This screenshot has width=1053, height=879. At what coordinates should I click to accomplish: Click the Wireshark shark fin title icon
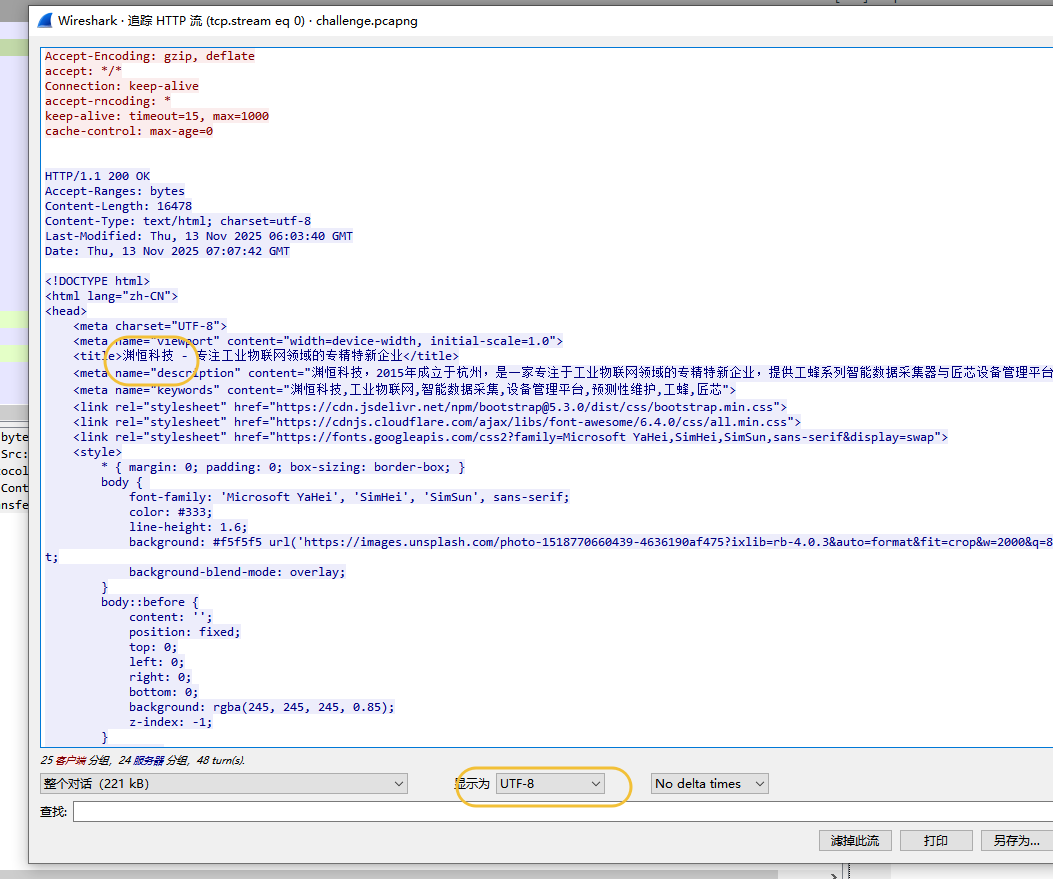point(45,20)
